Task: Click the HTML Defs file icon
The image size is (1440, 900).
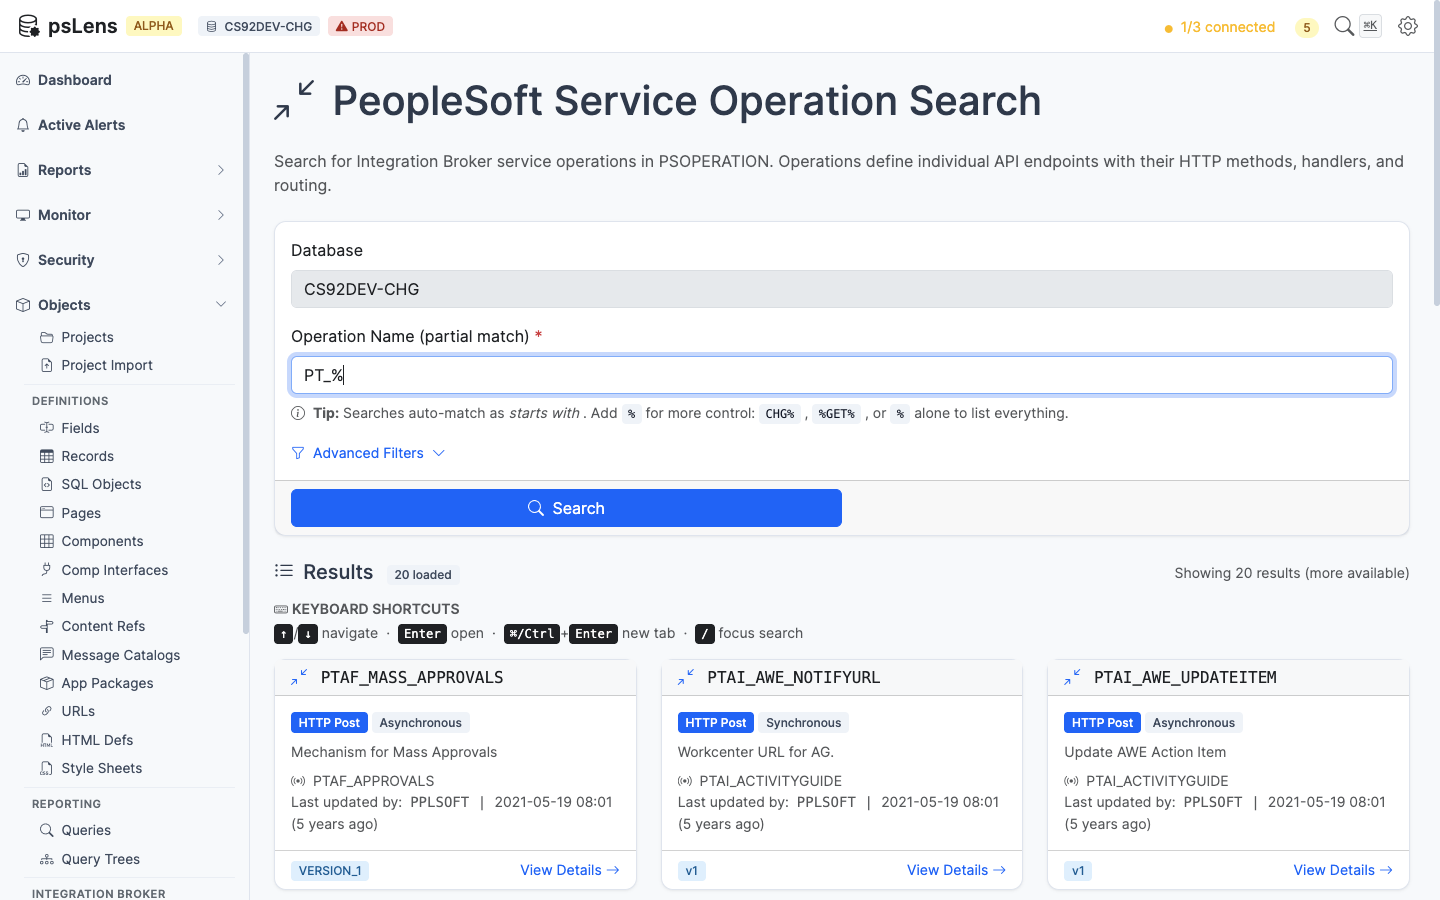Action: pos(47,740)
